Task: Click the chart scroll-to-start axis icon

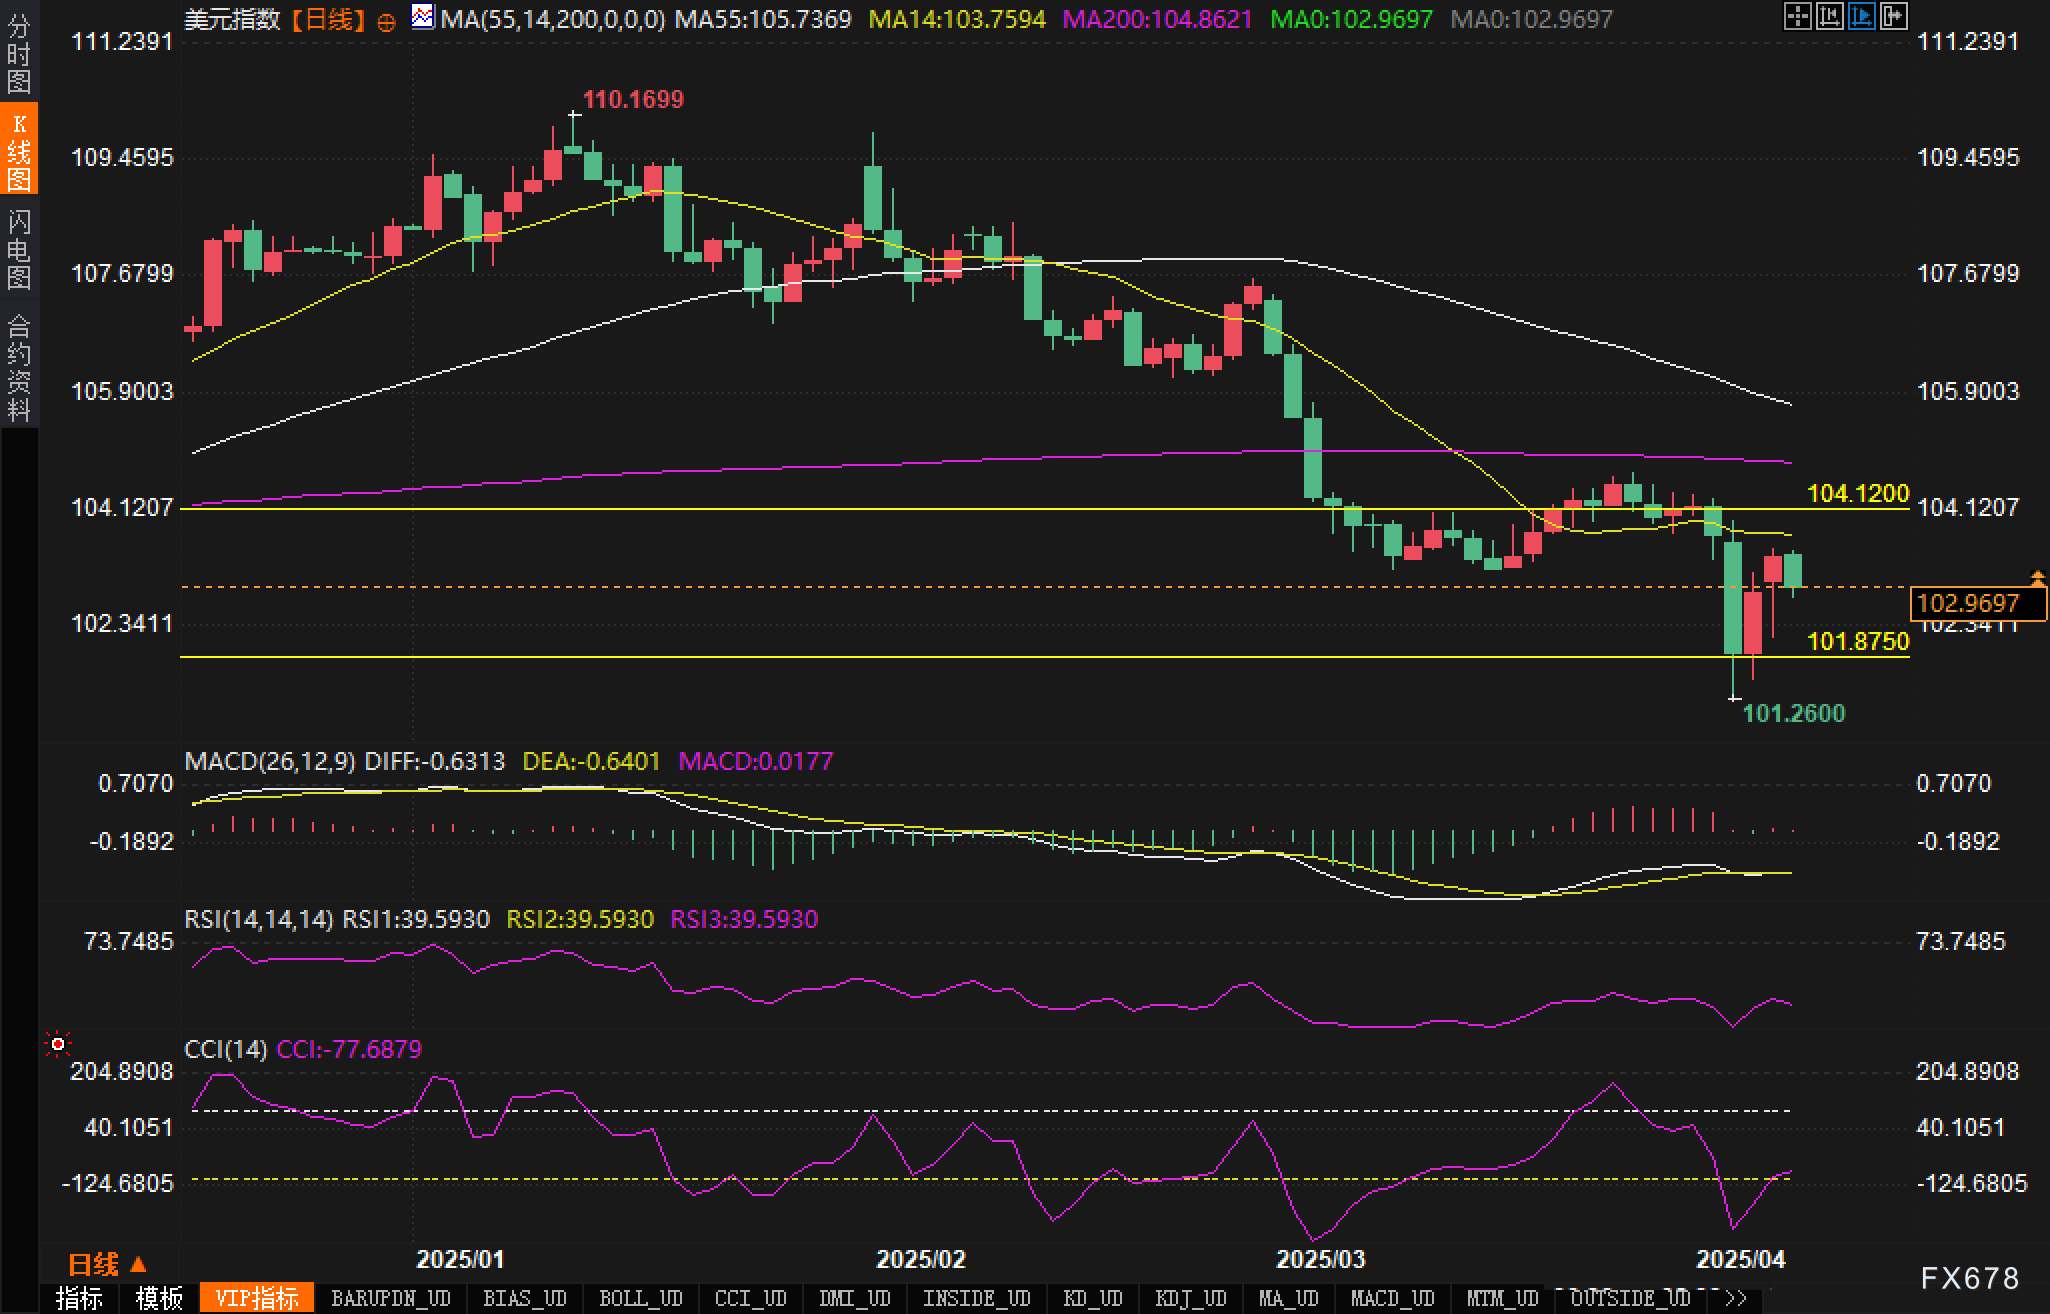Action: click(x=1829, y=16)
